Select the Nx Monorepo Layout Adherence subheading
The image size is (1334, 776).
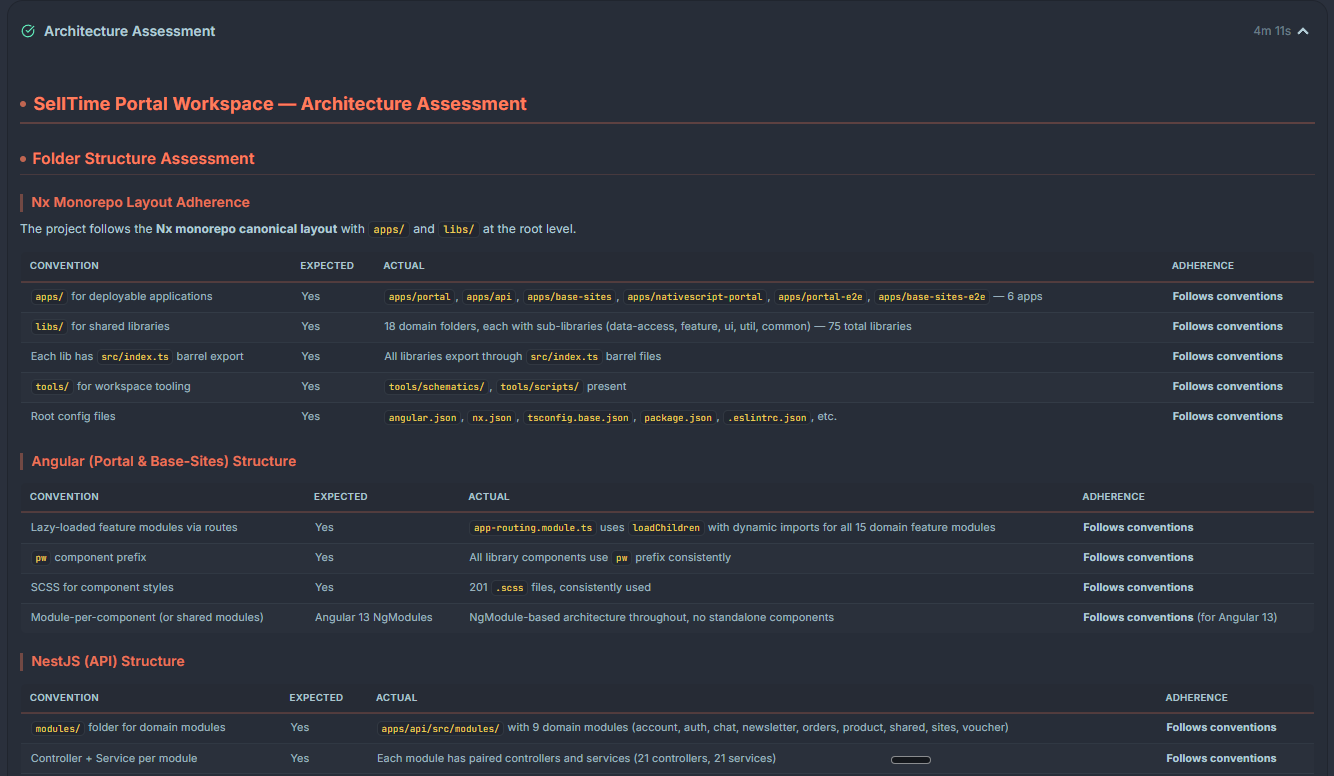[x=140, y=202]
